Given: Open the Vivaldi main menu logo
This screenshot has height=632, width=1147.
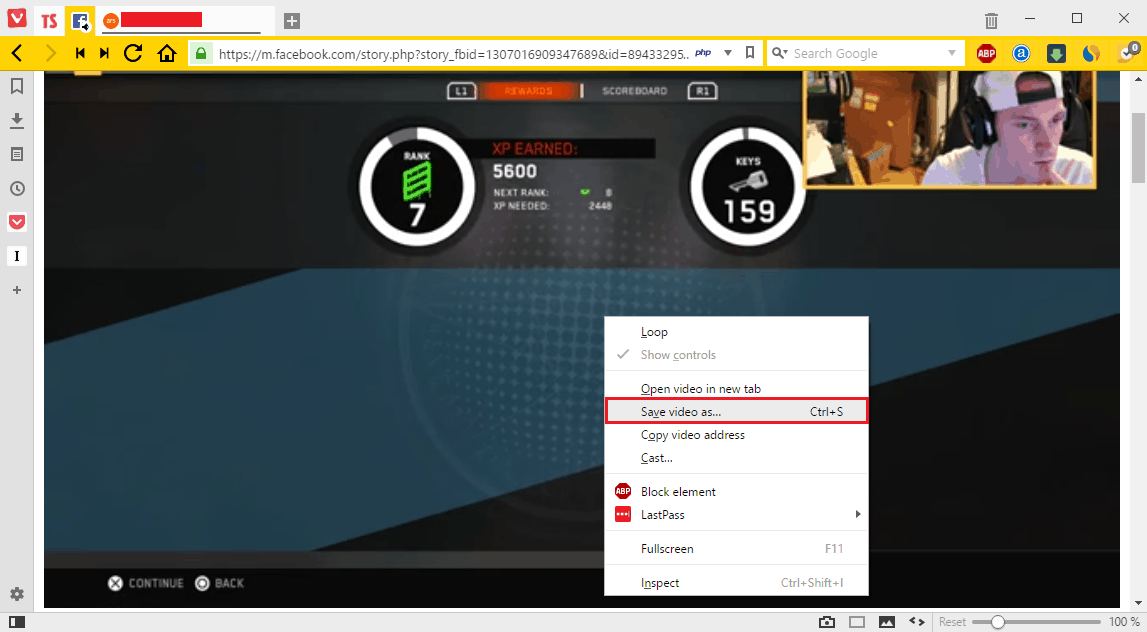Looking at the screenshot, I should pyautogui.click(x=17, y=18).
